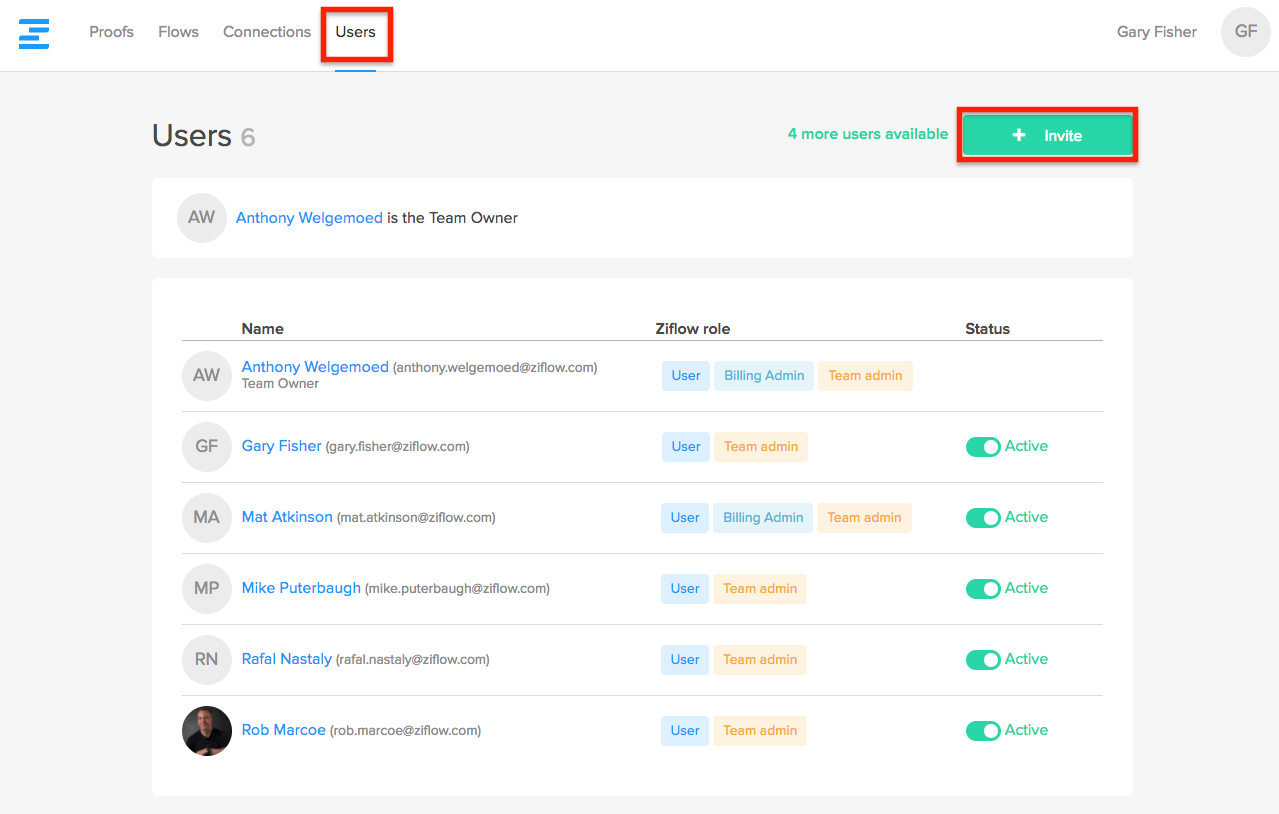Open Rafal Nastaly's user name link
This screenshot has height=814, width=1279.
pos(287,659)
